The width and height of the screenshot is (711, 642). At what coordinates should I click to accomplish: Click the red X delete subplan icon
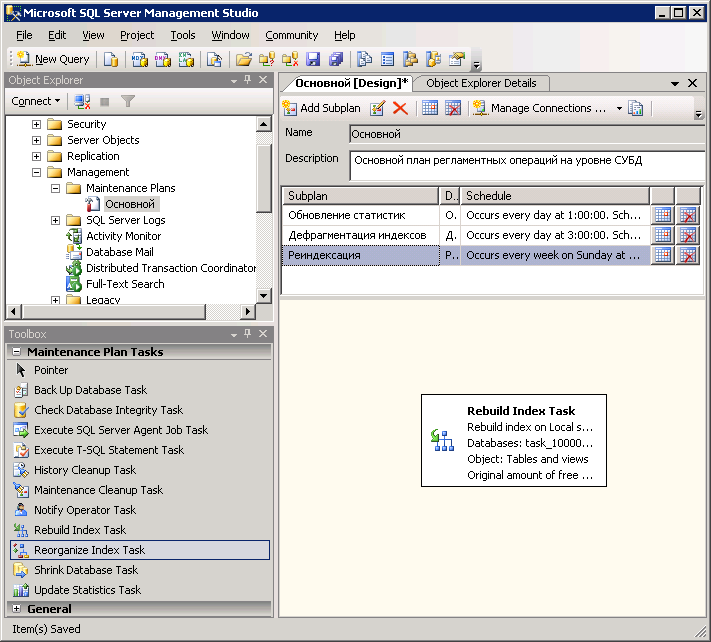(400, 108)
